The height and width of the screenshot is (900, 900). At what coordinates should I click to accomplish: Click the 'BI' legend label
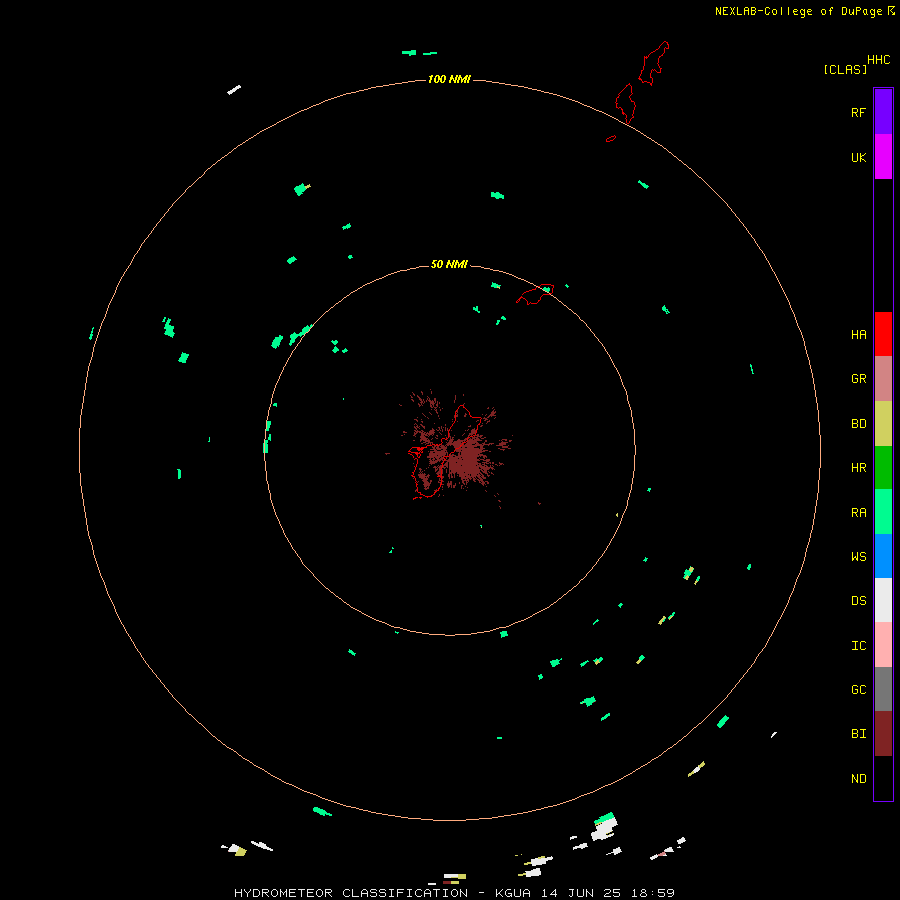(x=858, y=734)
